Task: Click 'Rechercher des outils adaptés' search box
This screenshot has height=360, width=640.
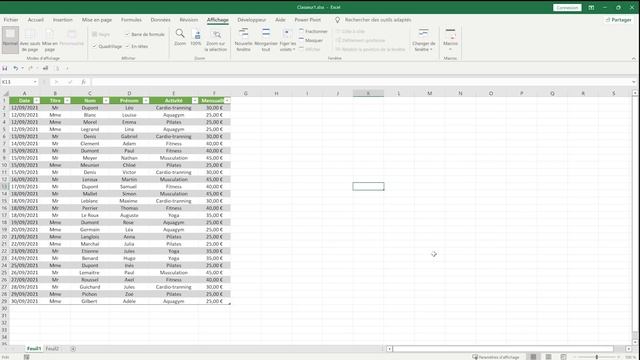Action: click(x=378, y=20)
